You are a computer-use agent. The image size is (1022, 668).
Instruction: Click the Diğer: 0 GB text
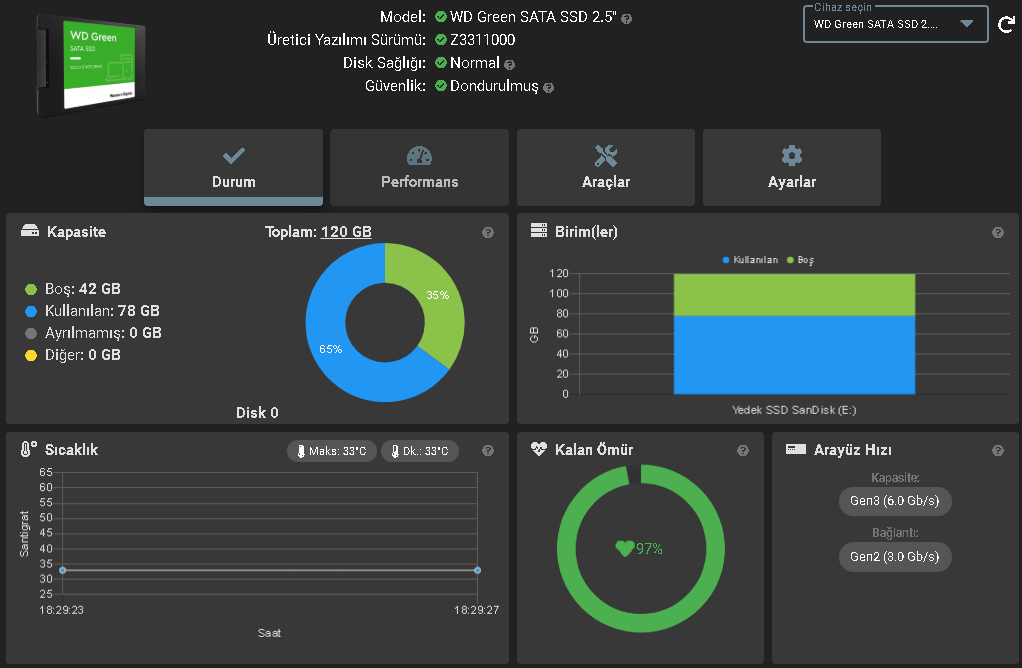point(83,355)
